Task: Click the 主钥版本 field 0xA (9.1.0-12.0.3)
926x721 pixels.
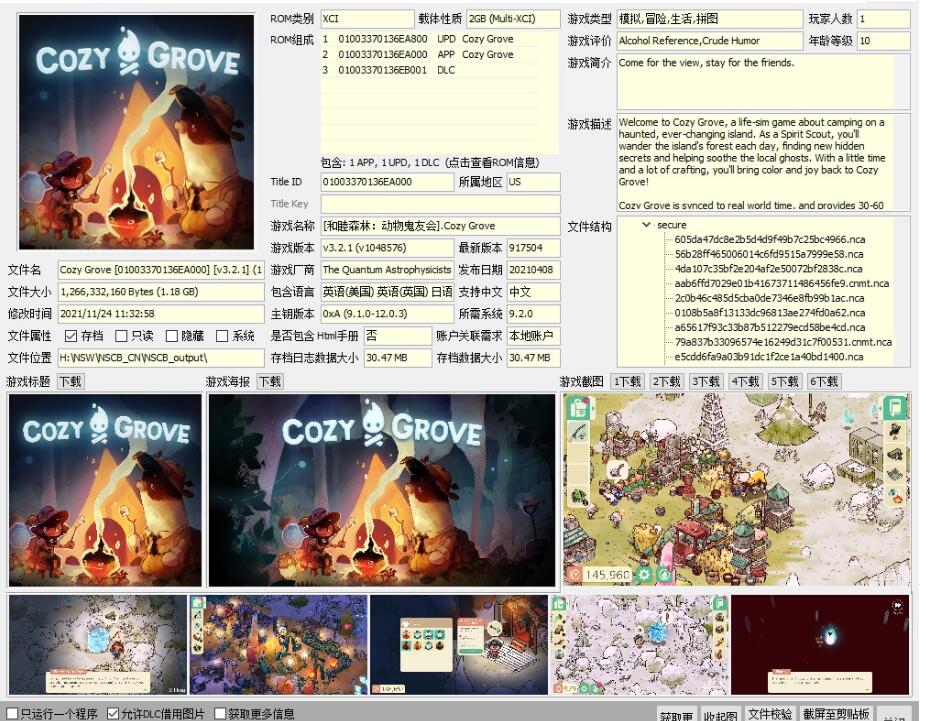Action: [x=387, y=314]
